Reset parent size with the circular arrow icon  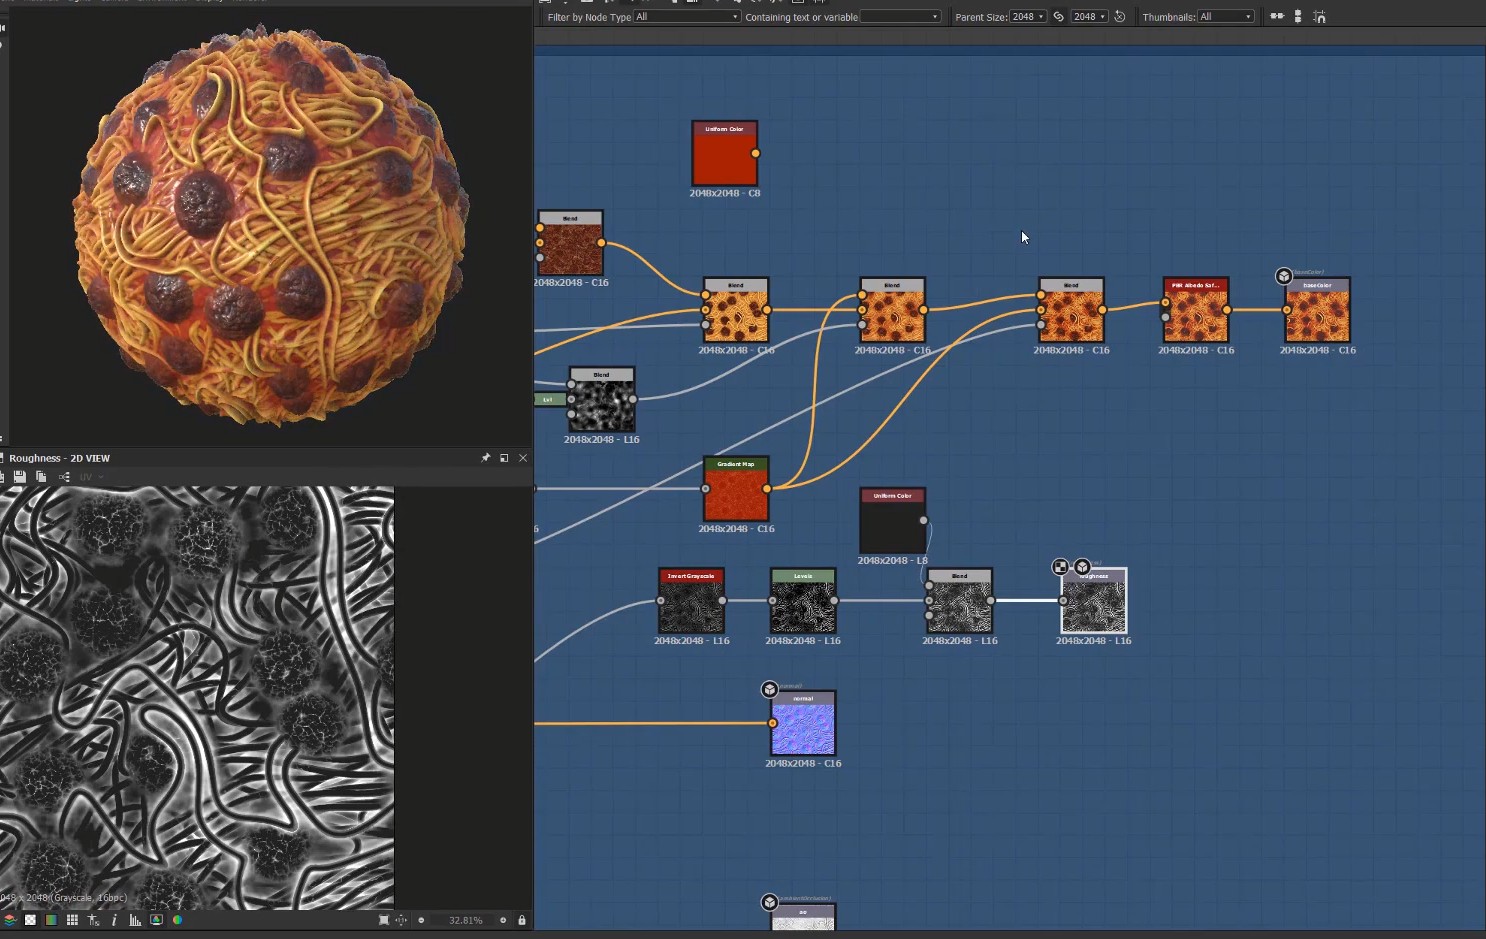(1120, 17)
